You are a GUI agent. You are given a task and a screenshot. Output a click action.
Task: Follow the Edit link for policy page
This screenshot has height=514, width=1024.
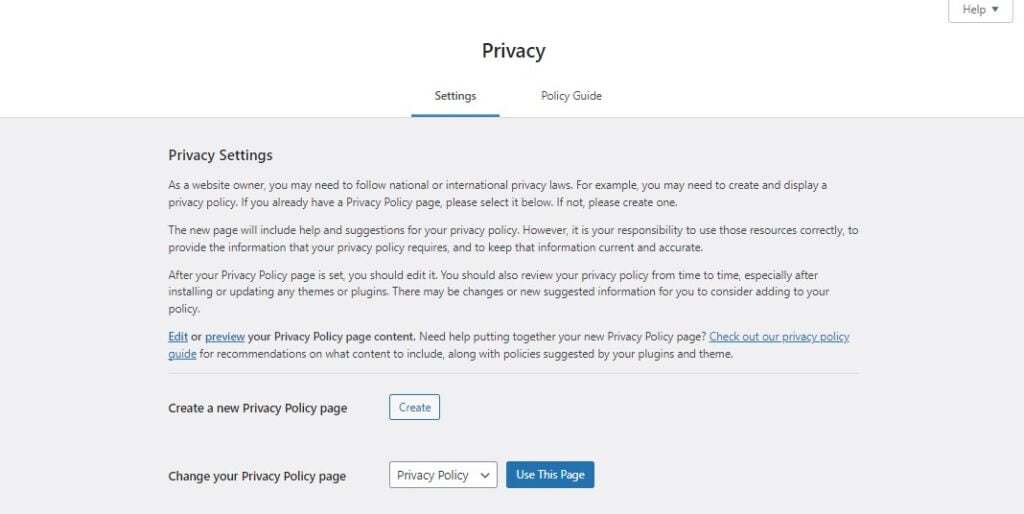pos(178,337)
